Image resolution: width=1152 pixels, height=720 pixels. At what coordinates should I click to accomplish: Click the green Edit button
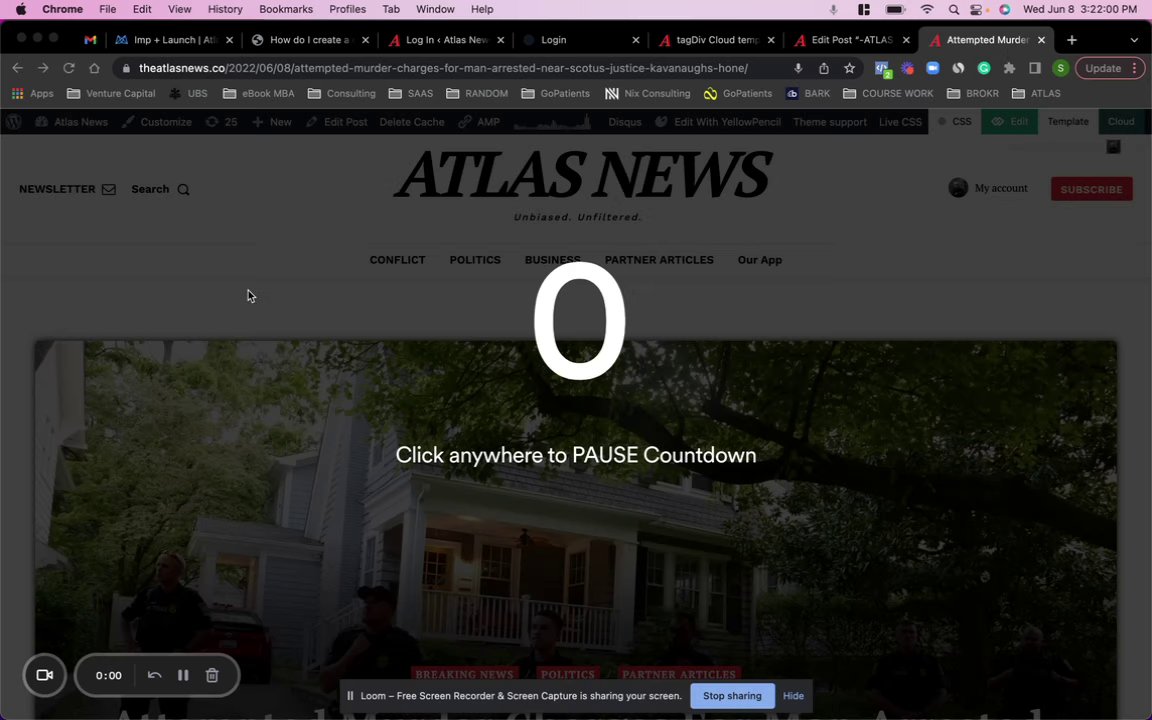(1009, 122)
